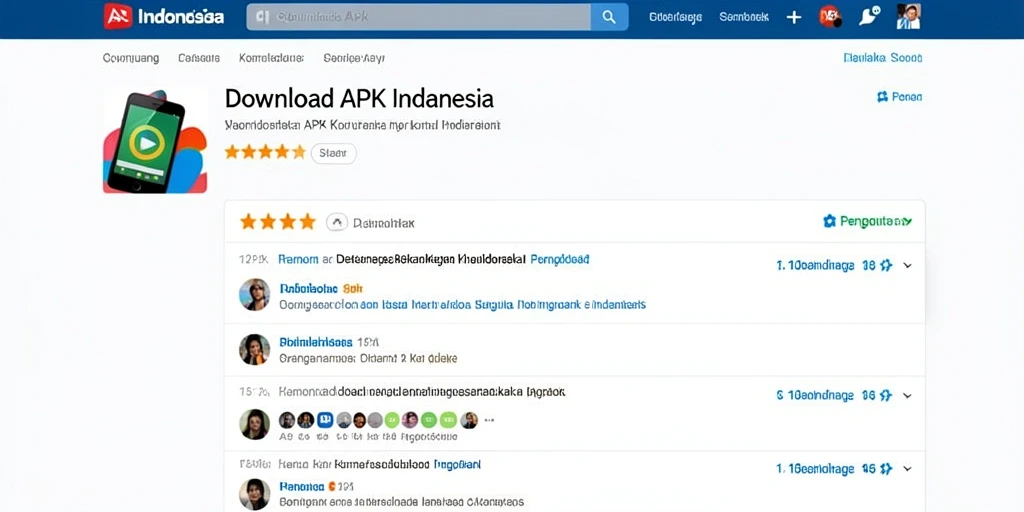1024x512 pixels.
Task: Open the Pengoutanay dropdown
Action: 875,221
